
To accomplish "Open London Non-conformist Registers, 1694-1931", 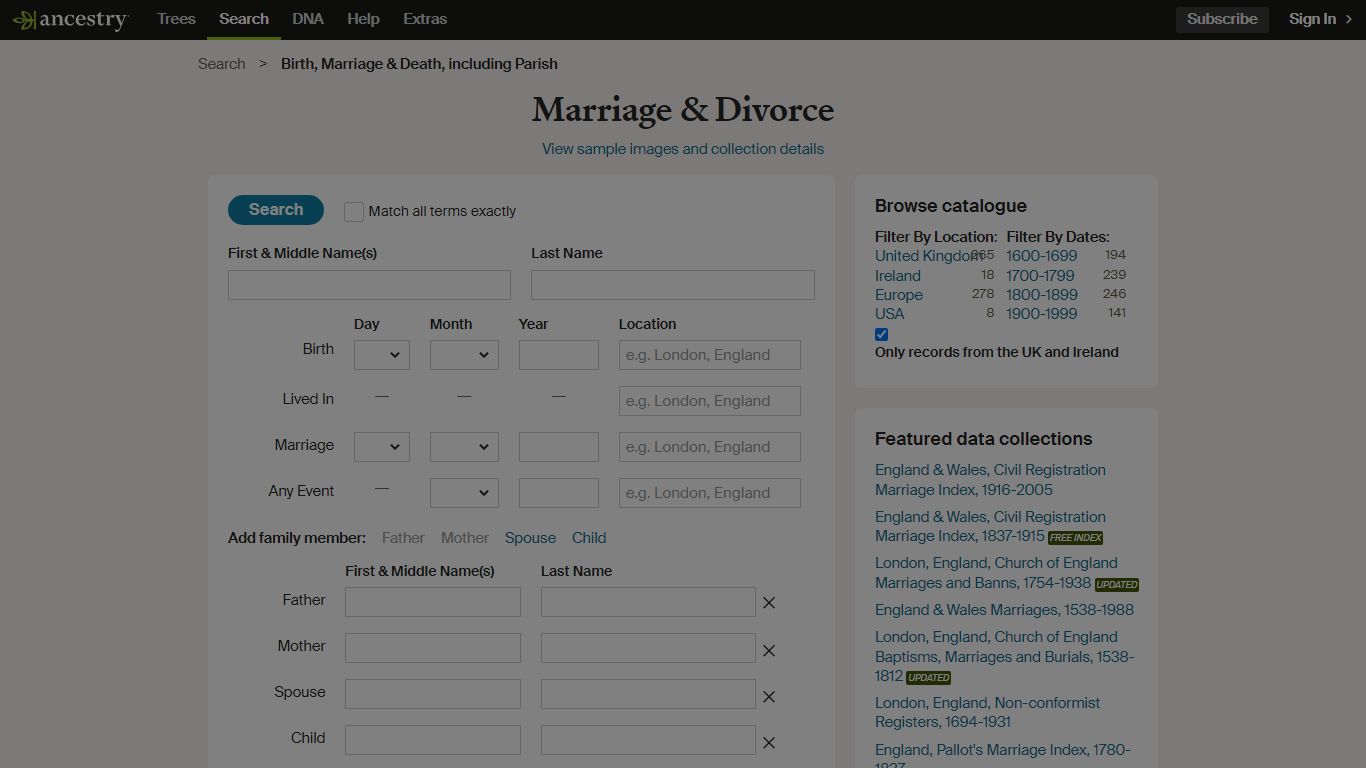I will coord(988,712).
